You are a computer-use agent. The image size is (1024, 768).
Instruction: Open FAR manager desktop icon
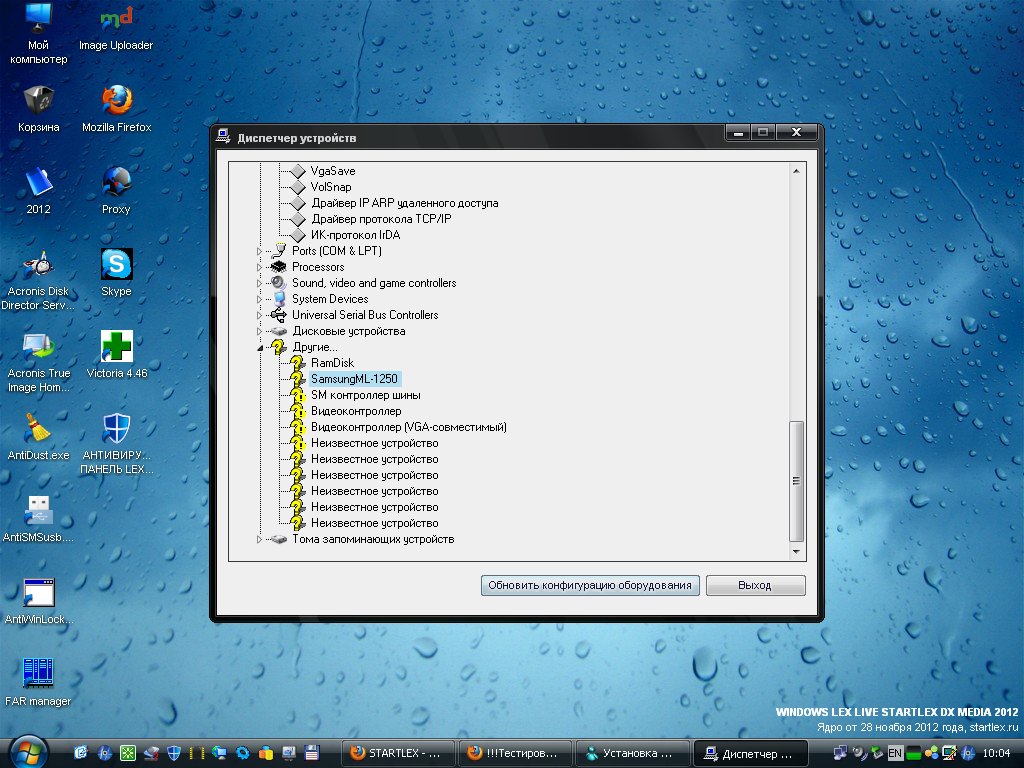click(x=38, y=673)
